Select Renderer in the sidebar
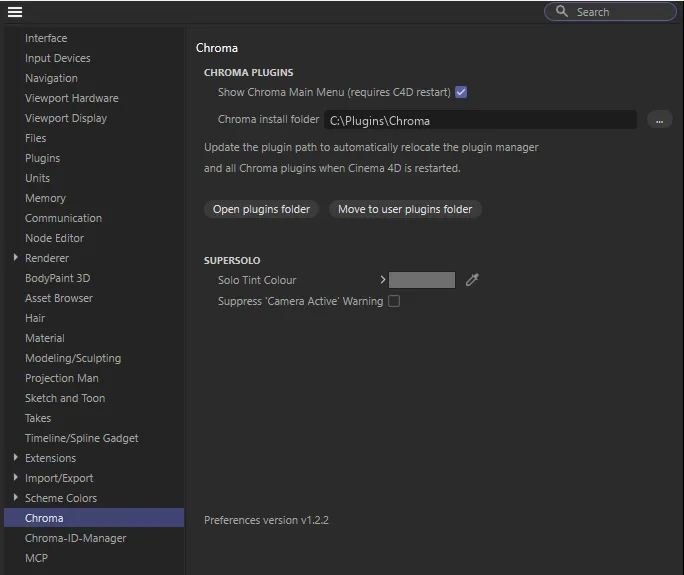 (47, 258)
